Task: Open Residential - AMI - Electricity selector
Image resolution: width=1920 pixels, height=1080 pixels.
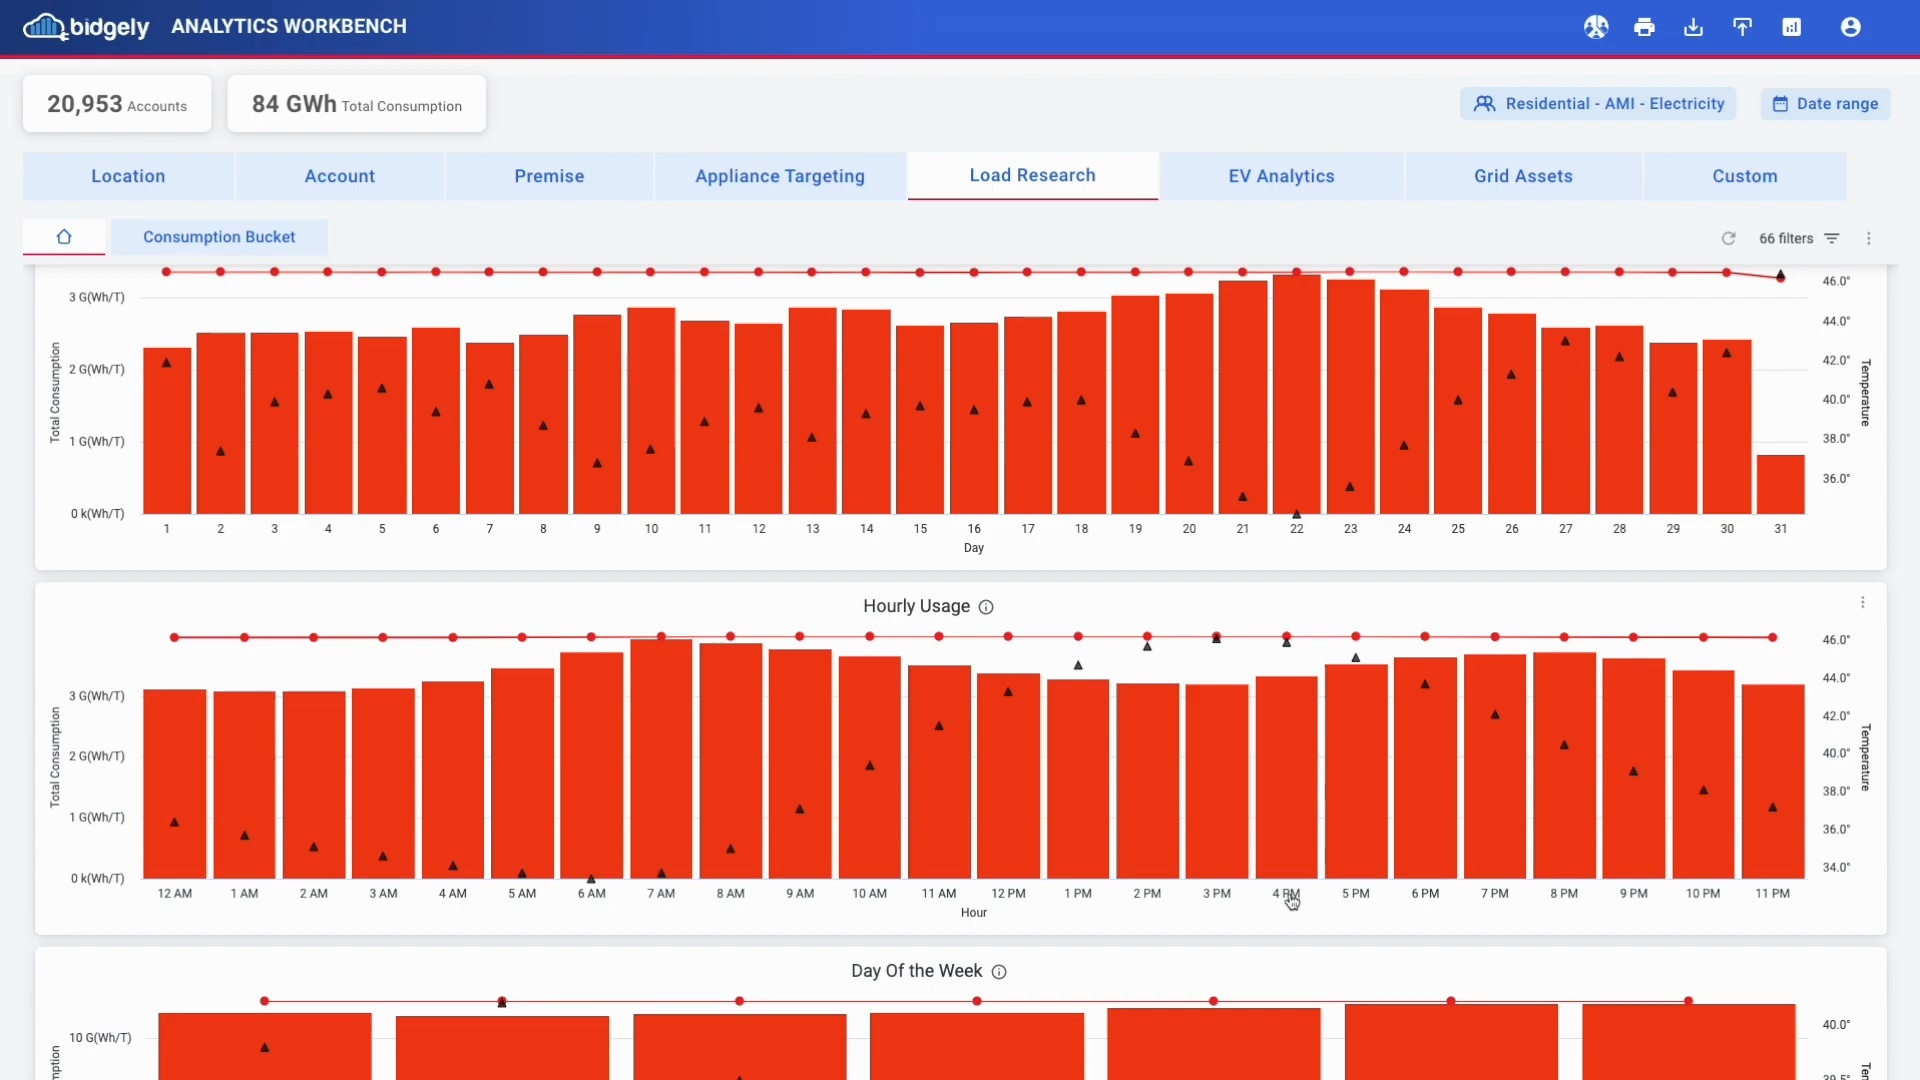Action: (x=1598, y=104)
